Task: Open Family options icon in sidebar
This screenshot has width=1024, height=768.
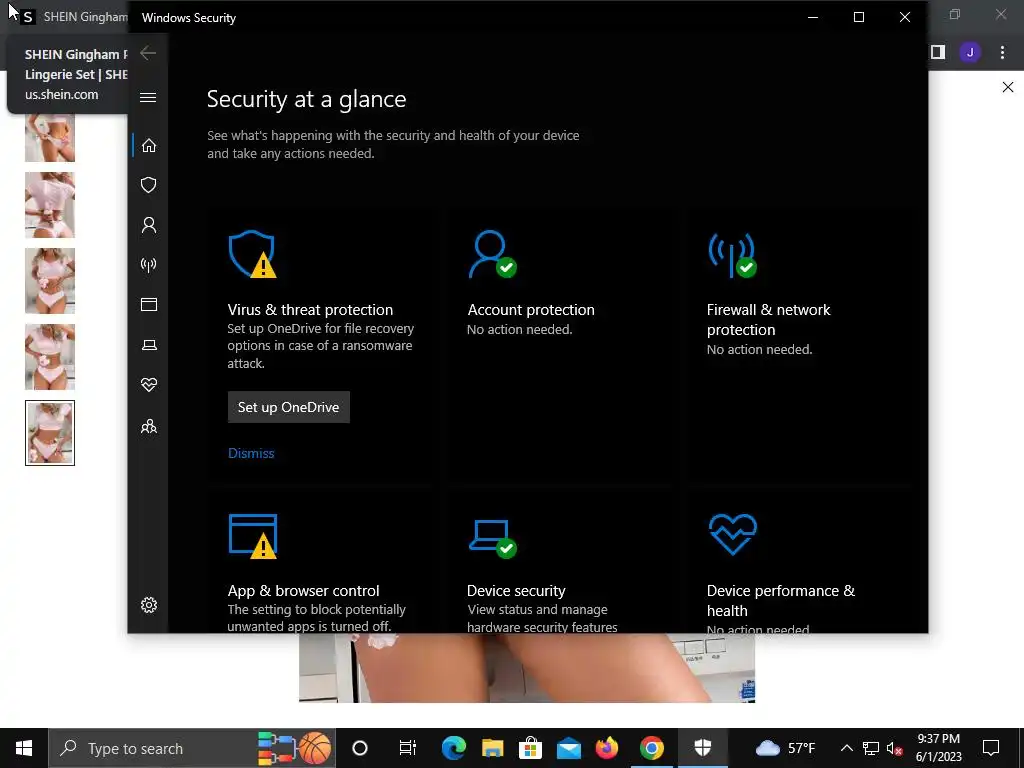Action: tap(149, 426)
